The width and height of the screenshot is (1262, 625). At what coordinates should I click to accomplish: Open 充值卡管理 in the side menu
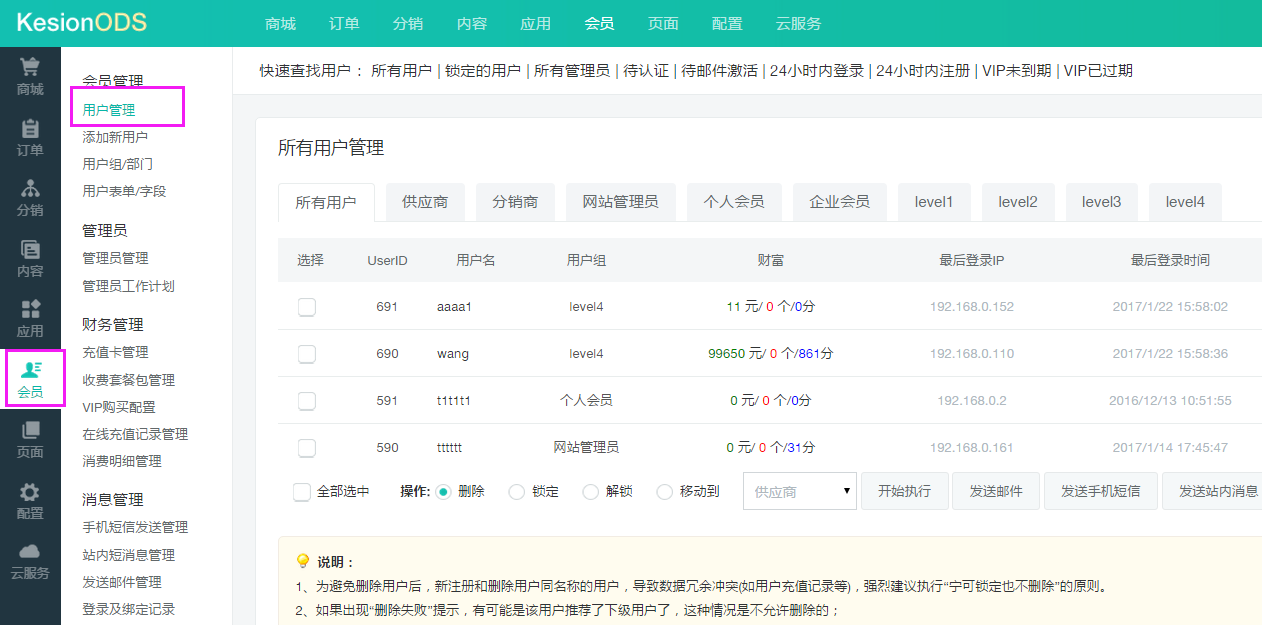pyautogui.click(x=115, y=352)
